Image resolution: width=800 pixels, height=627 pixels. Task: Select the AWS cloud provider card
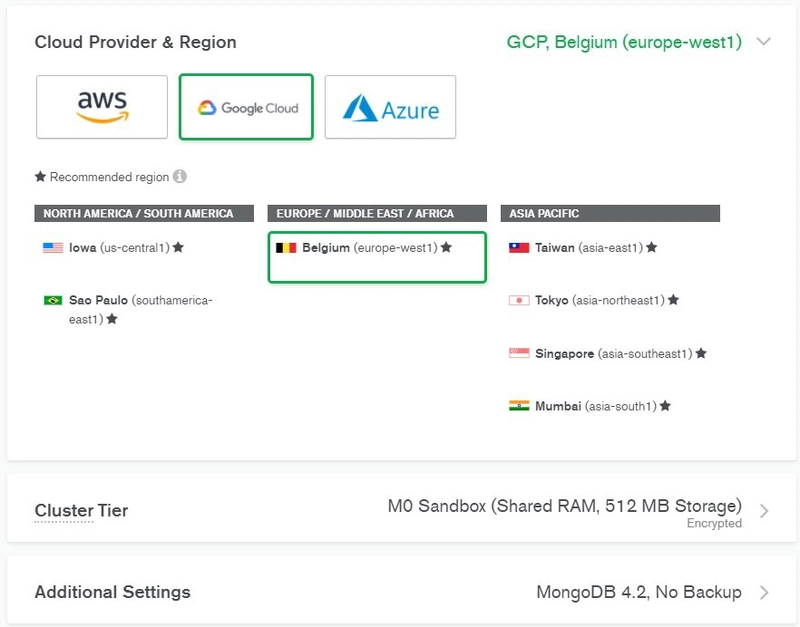(x=102, y=107)
